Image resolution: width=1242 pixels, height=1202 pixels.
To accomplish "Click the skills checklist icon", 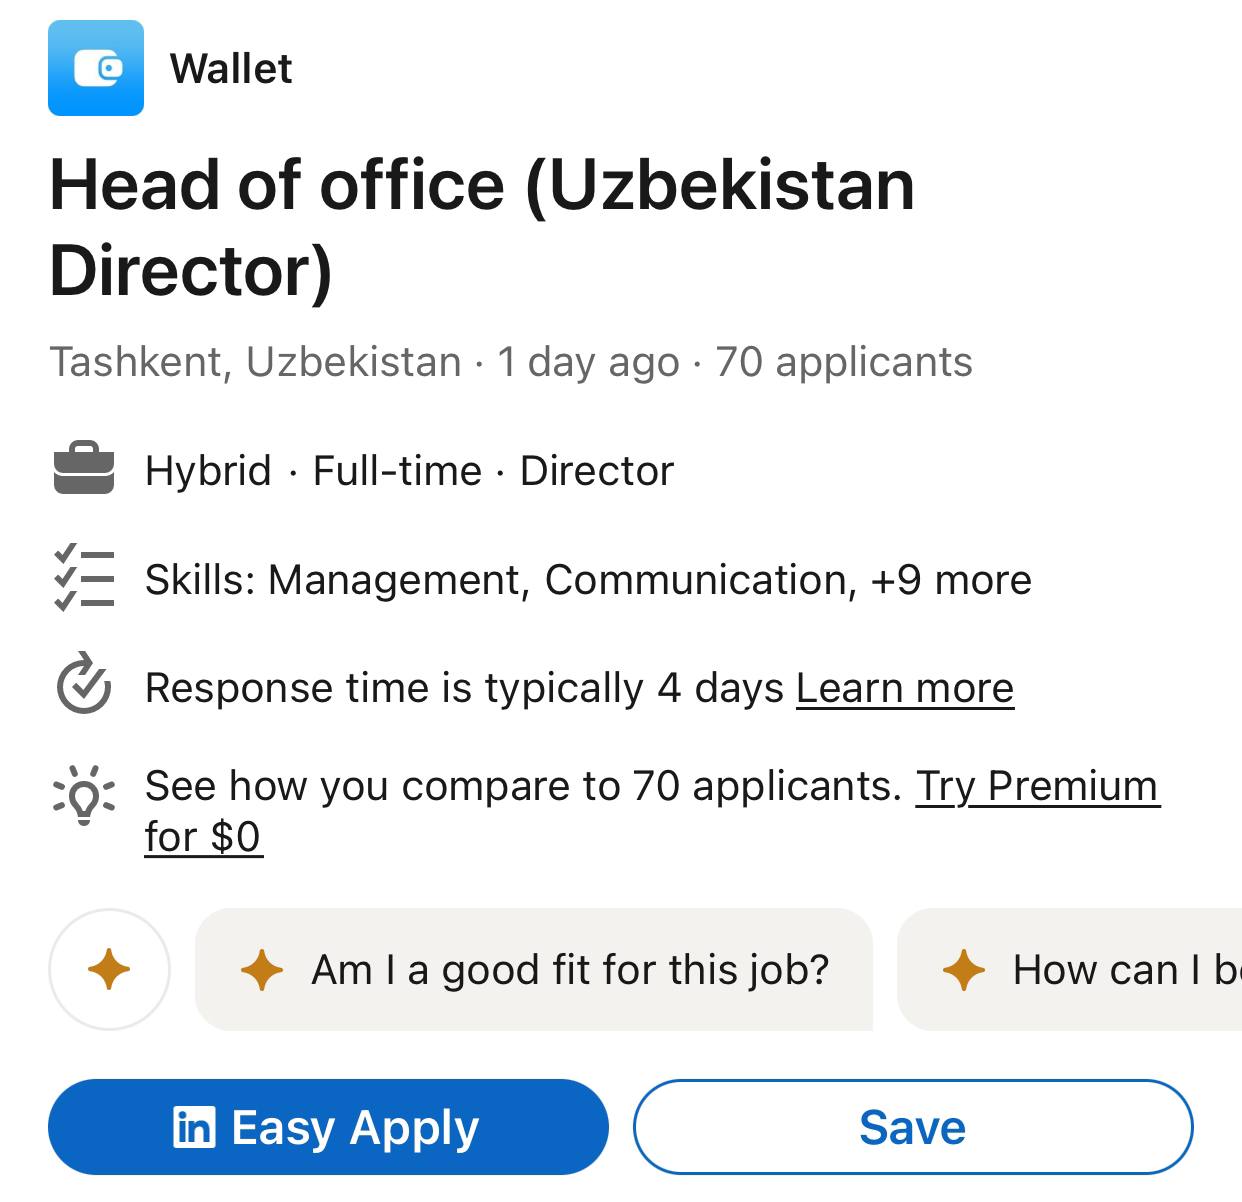I will pos(84,579).
